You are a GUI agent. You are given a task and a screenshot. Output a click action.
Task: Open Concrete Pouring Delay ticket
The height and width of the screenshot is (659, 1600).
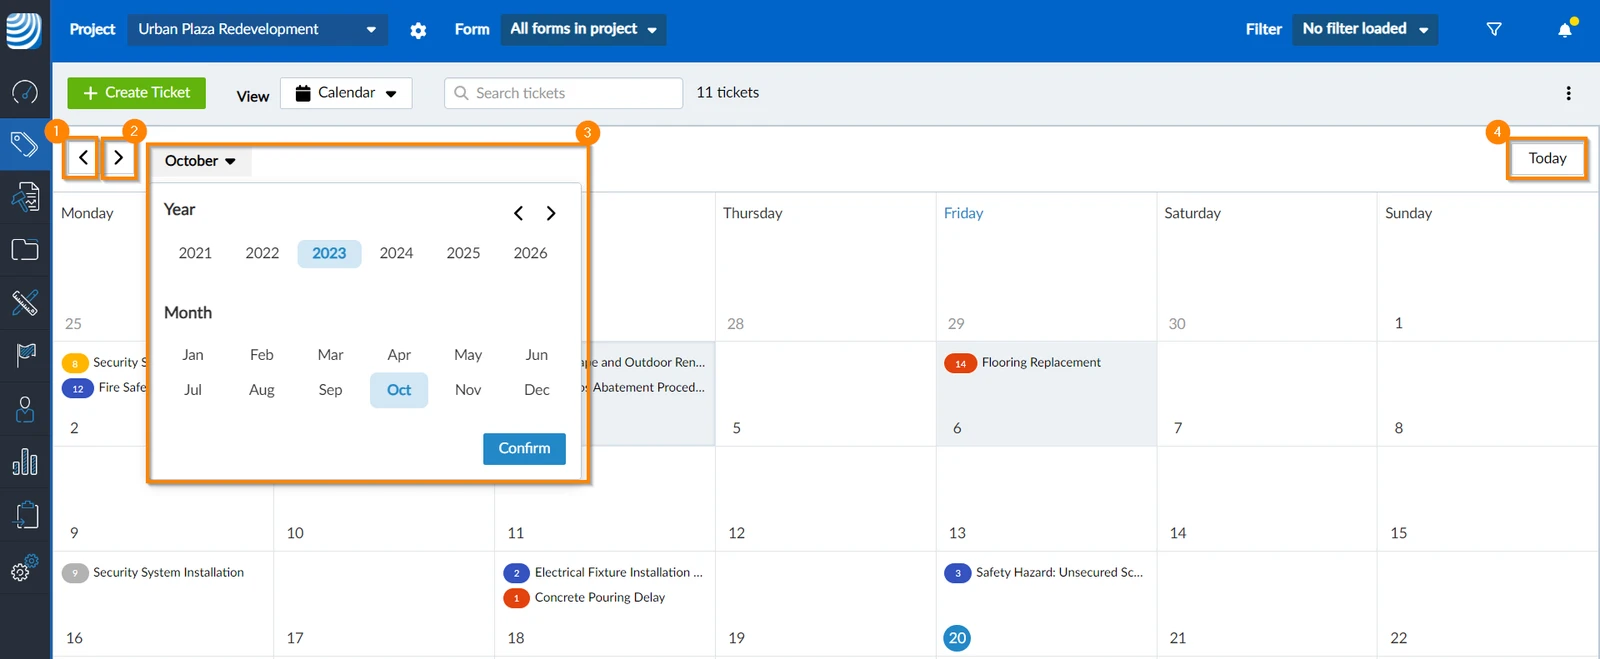click(x=584, y=598)
